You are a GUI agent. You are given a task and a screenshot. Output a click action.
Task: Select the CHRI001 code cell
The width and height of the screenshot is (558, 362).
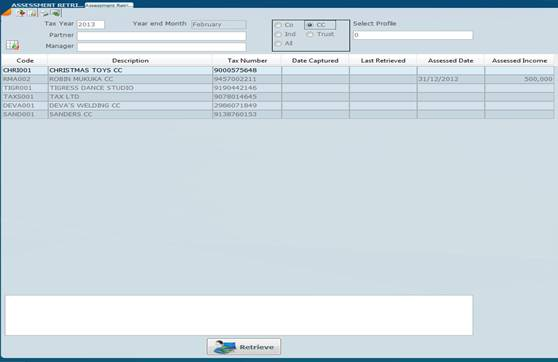25,70
